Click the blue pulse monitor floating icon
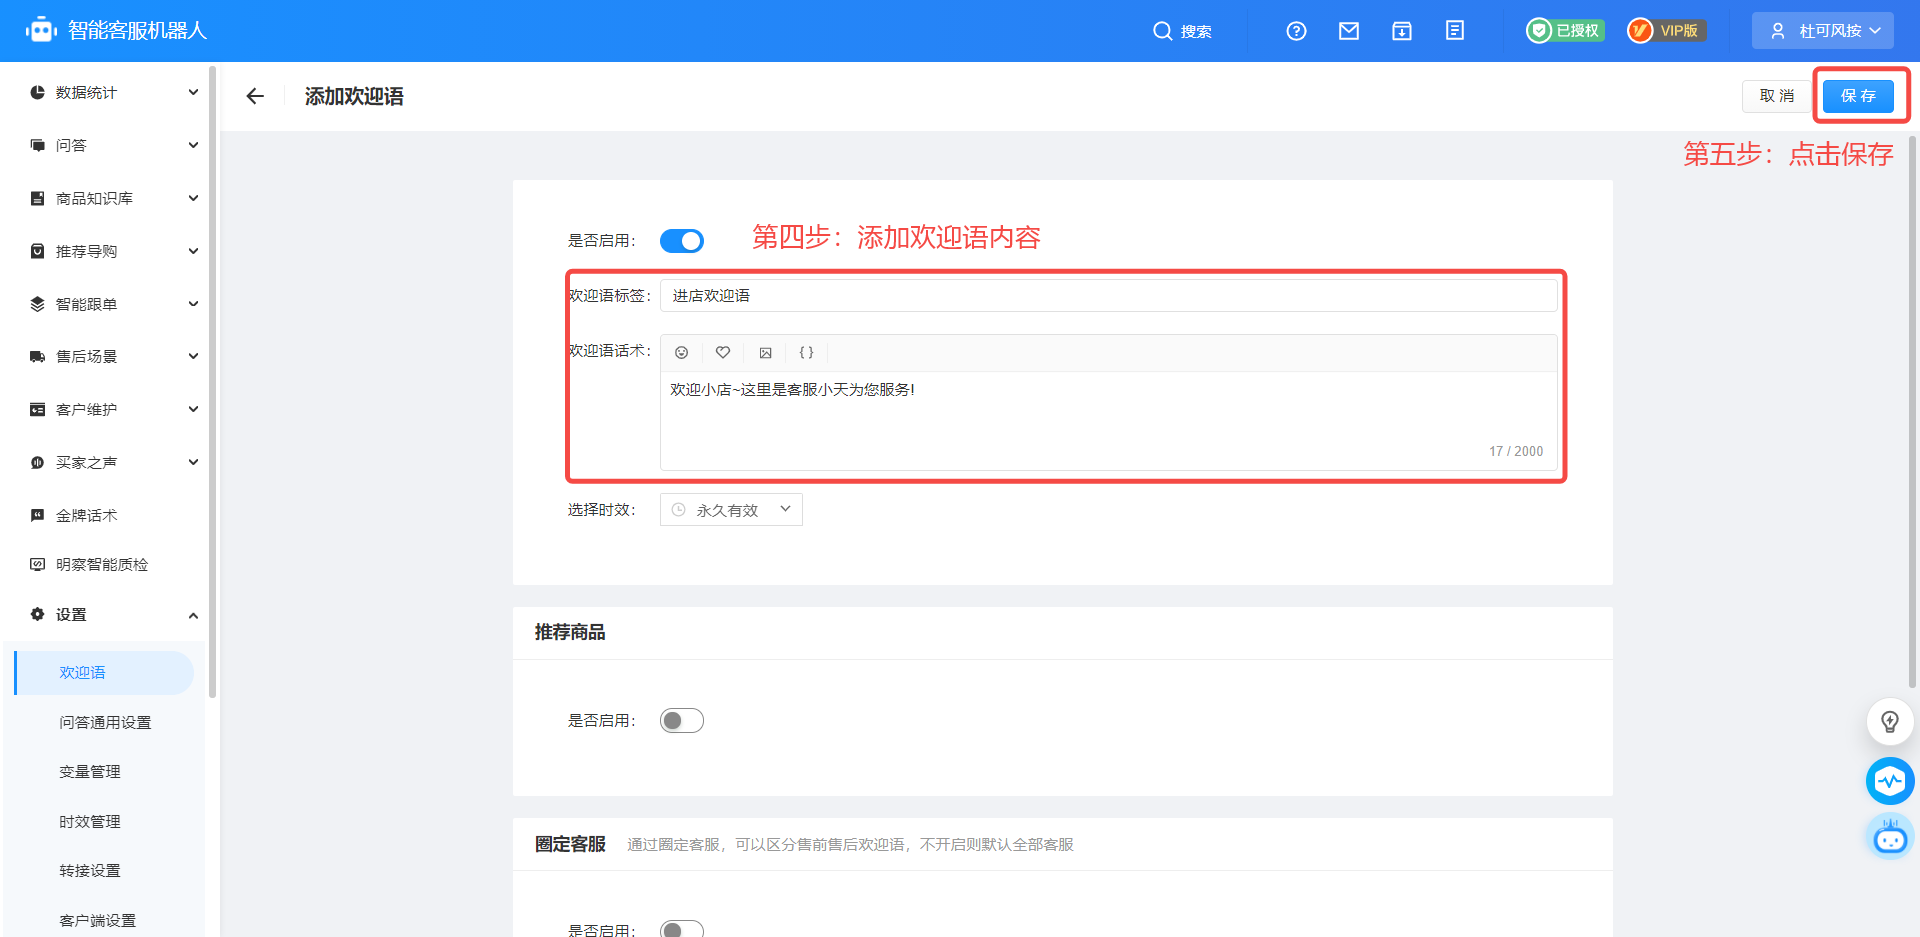This screenshot has width=1920, height=937. (1890, 781)
